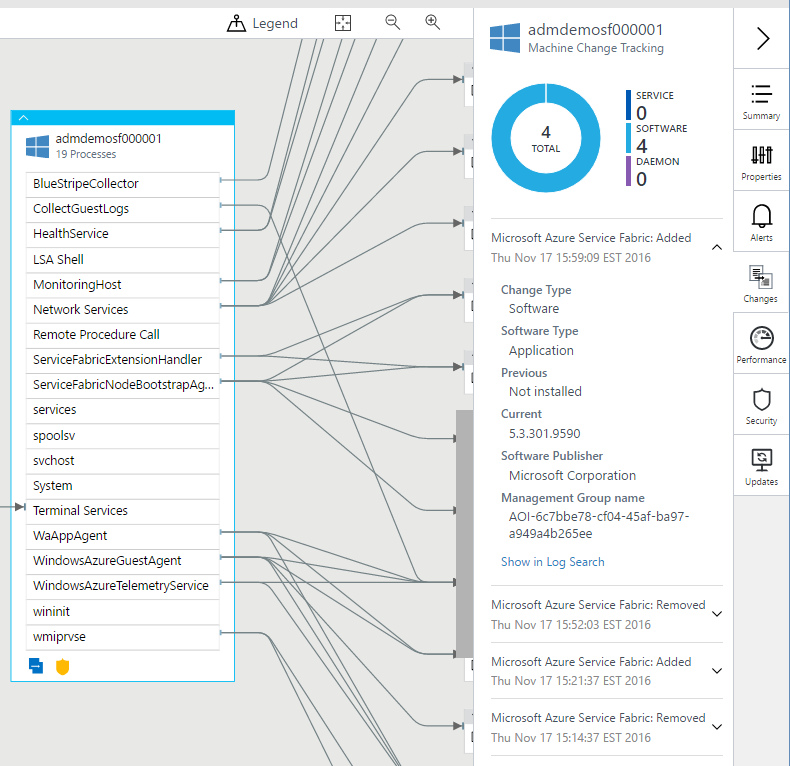Select the Network Services process
790x766 pixels.
pos(122,309)
